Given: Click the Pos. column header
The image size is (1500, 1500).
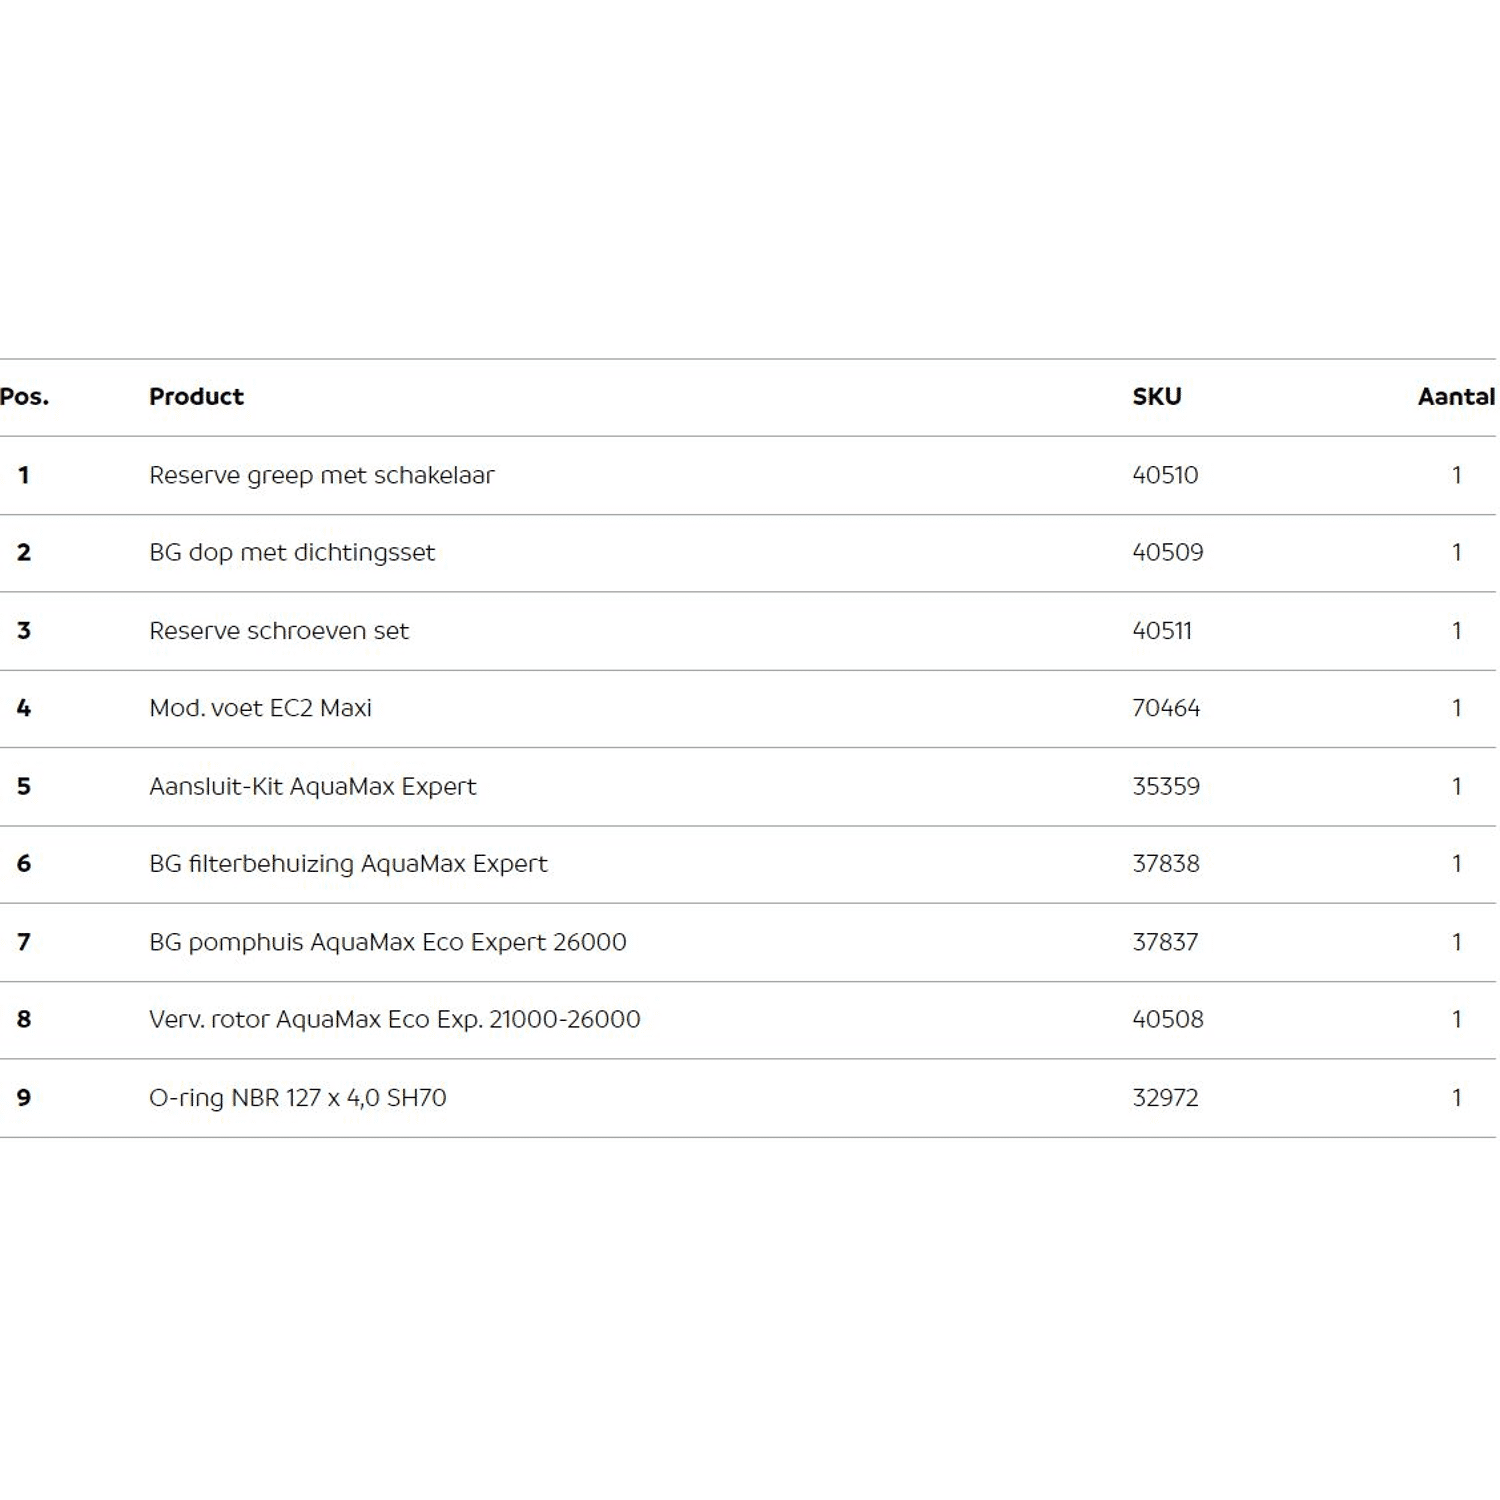Looking at the screenshot, I should [x=24, y=397].
